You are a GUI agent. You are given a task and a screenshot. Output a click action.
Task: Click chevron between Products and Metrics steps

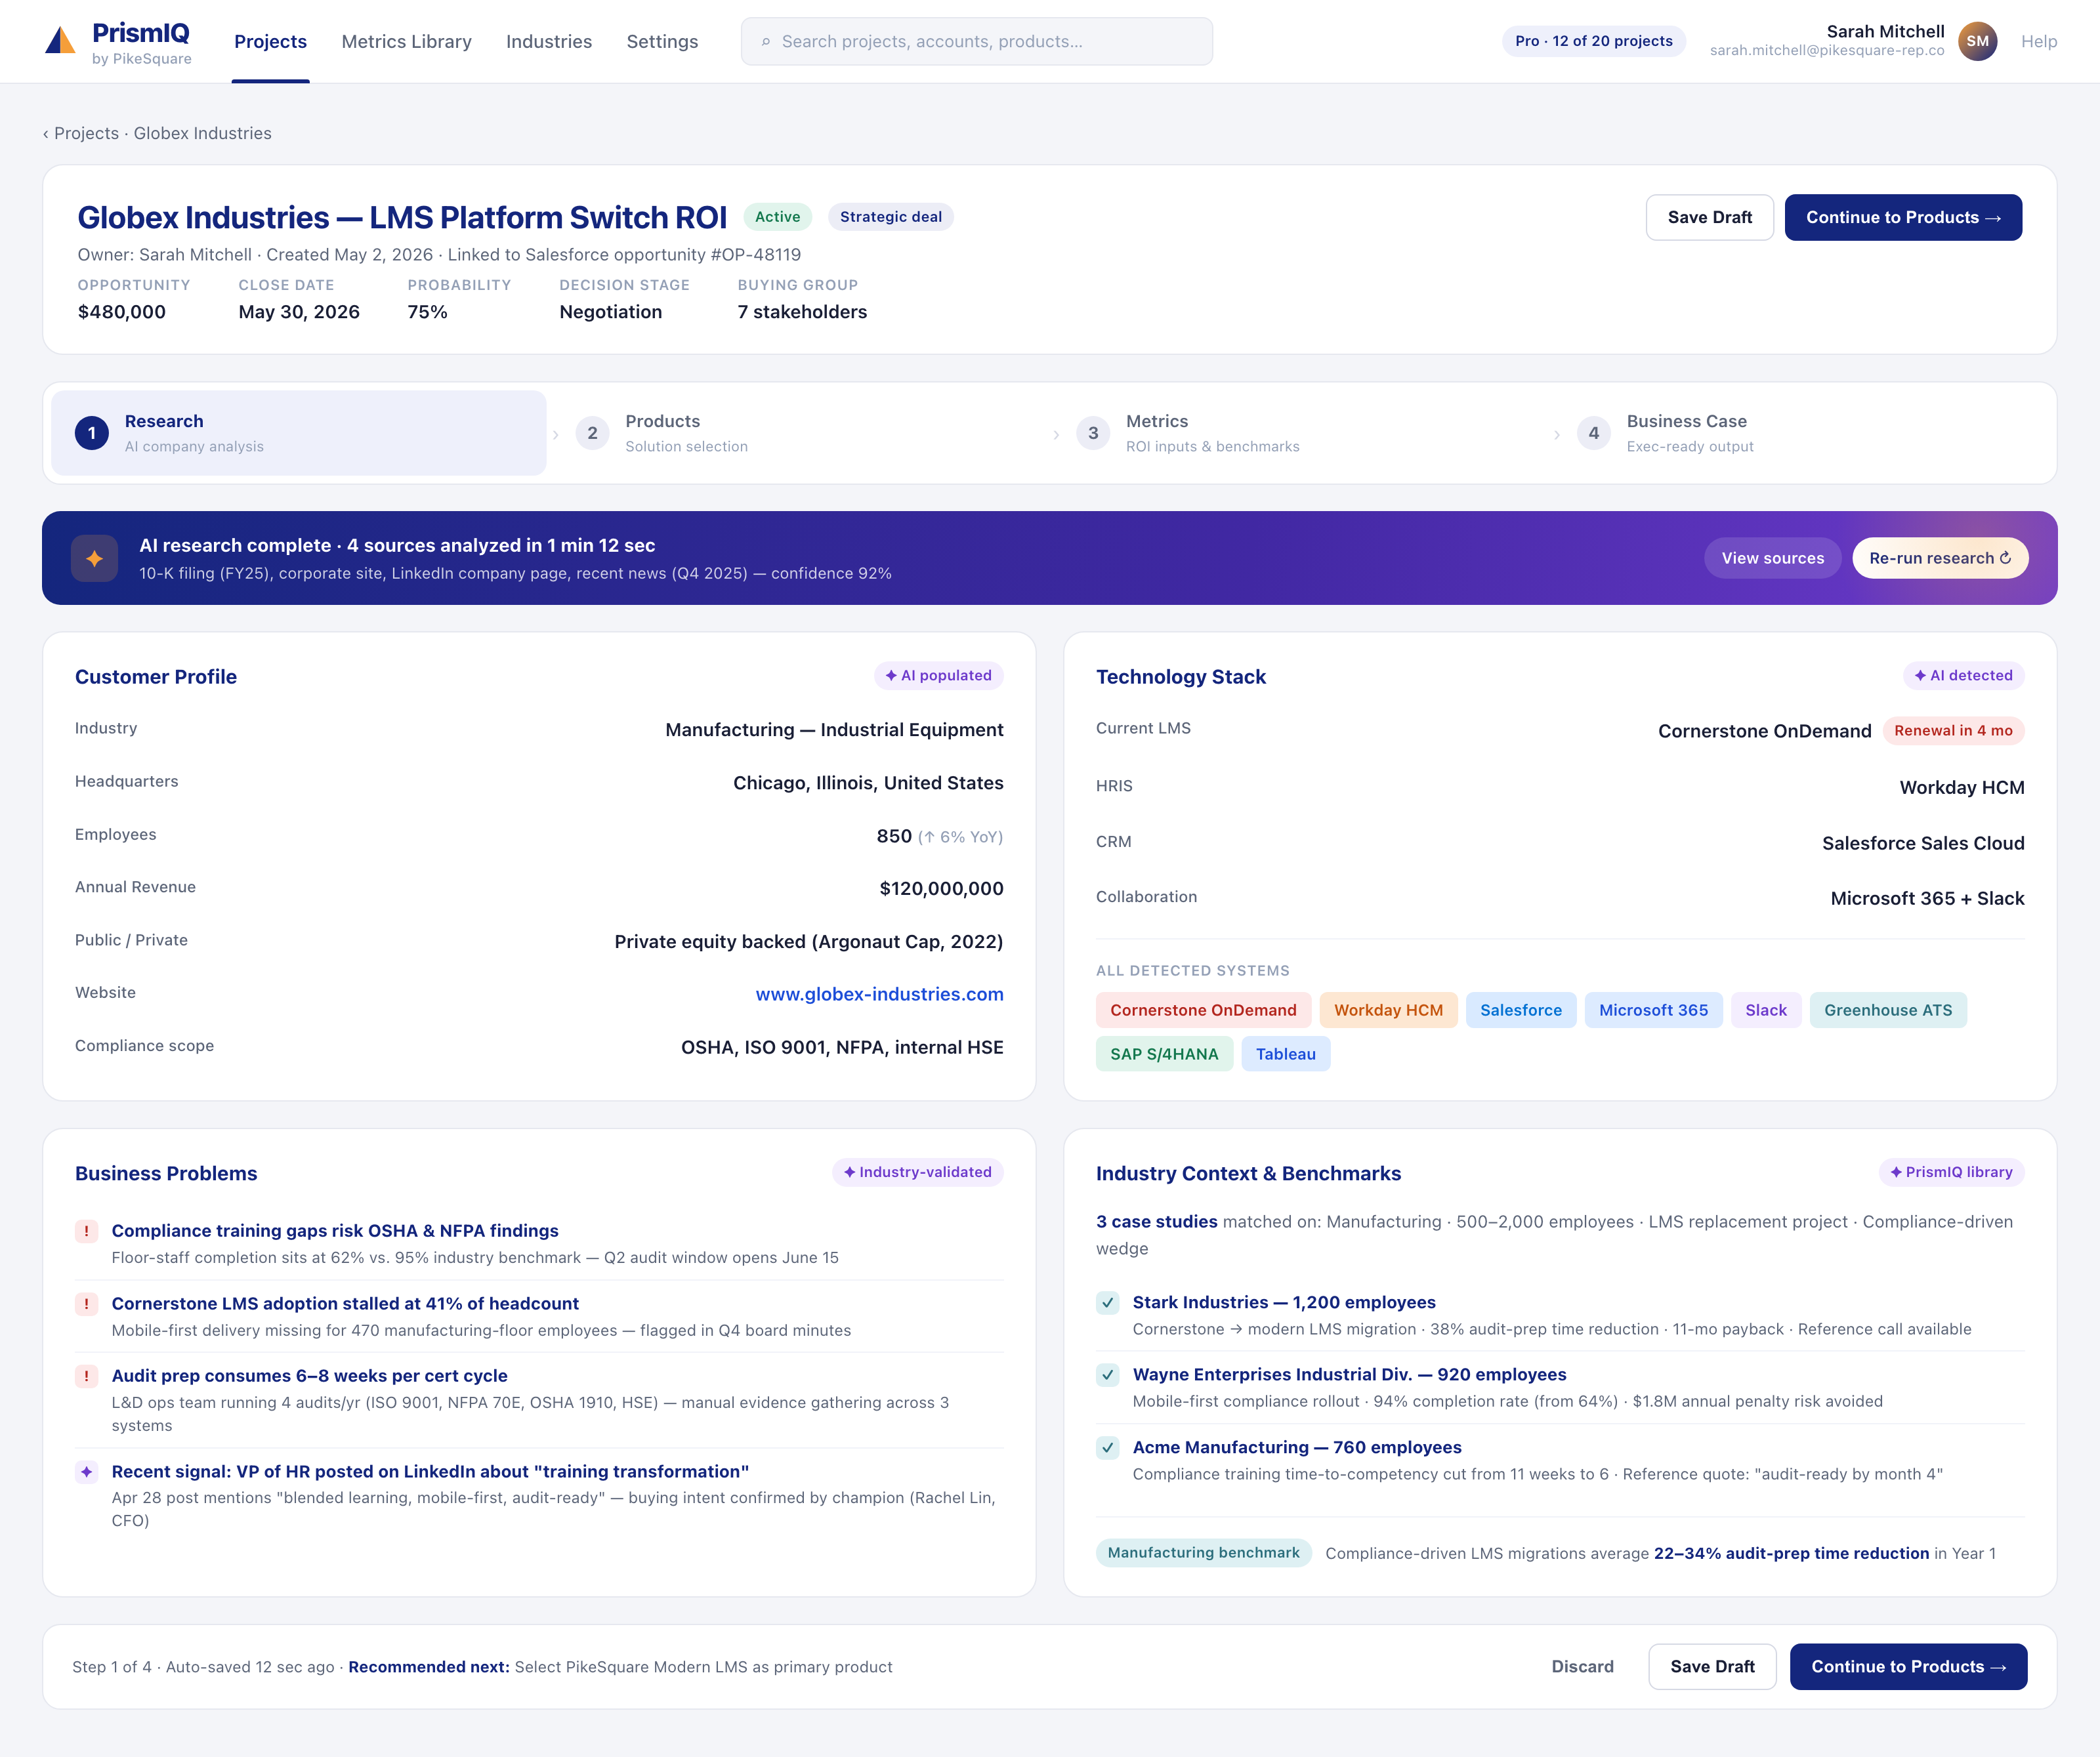(x=1056, y=434)
